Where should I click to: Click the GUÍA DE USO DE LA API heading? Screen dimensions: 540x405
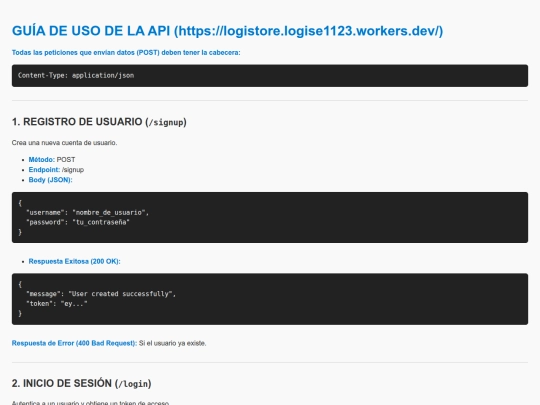(x=227, y=31)
